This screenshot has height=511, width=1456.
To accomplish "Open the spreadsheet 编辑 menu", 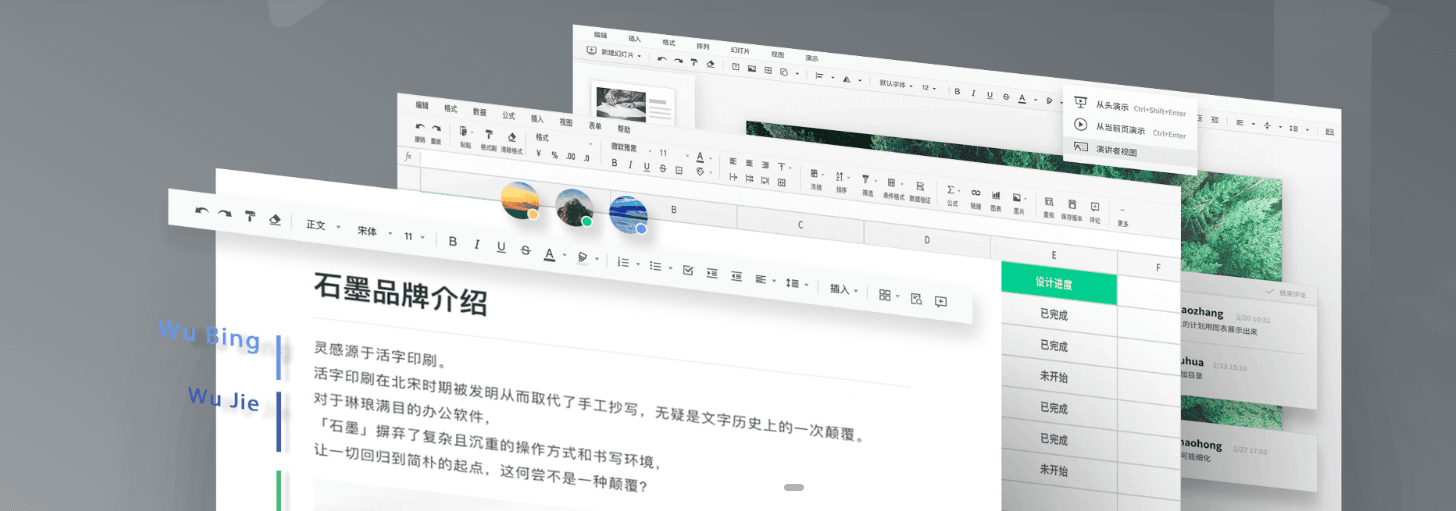I will pos(422,105).
